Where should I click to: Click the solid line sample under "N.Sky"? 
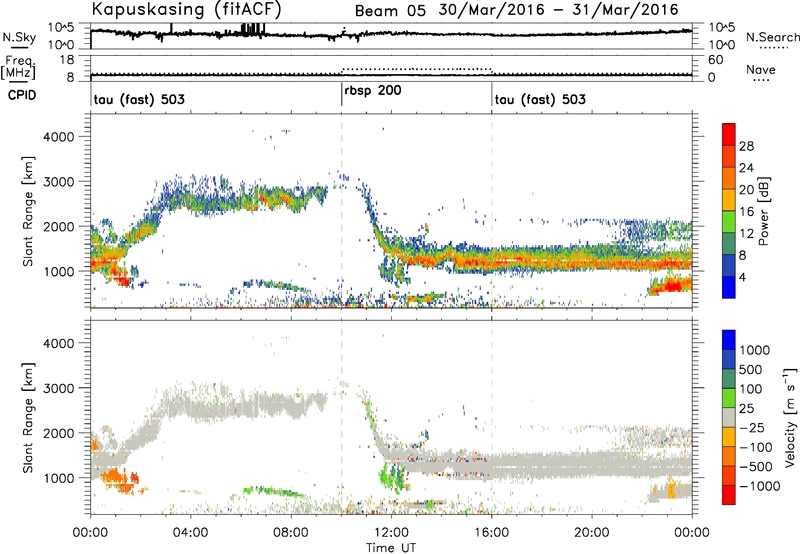(19, 48)
